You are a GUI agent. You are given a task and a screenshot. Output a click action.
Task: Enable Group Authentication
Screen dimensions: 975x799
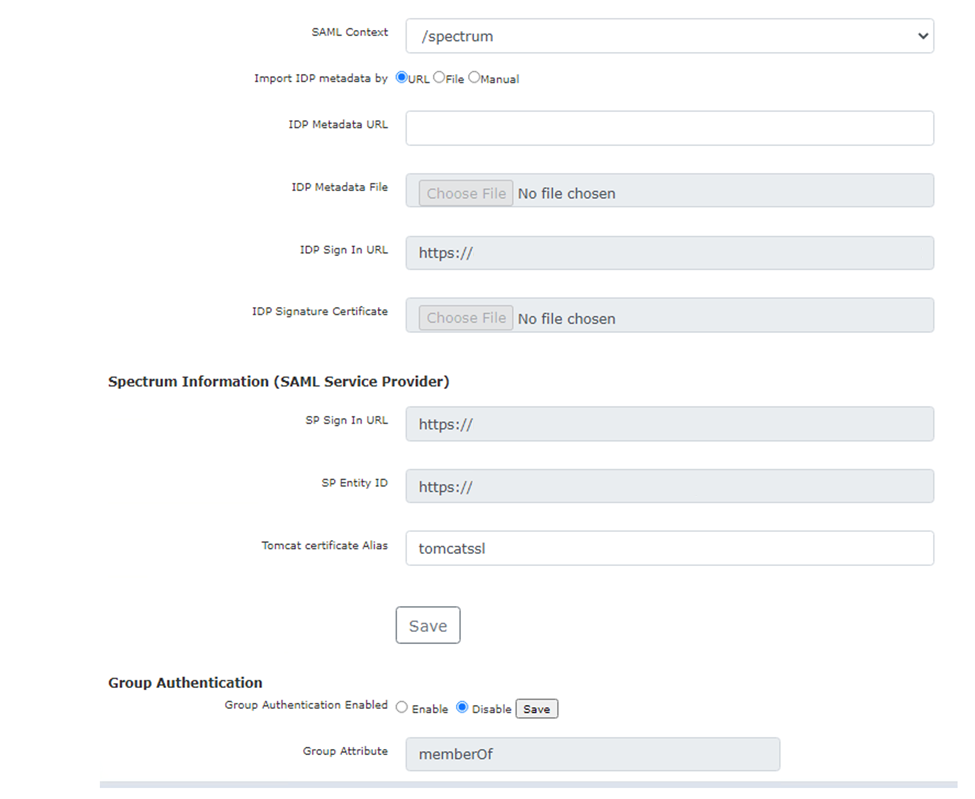pos(401,707)
